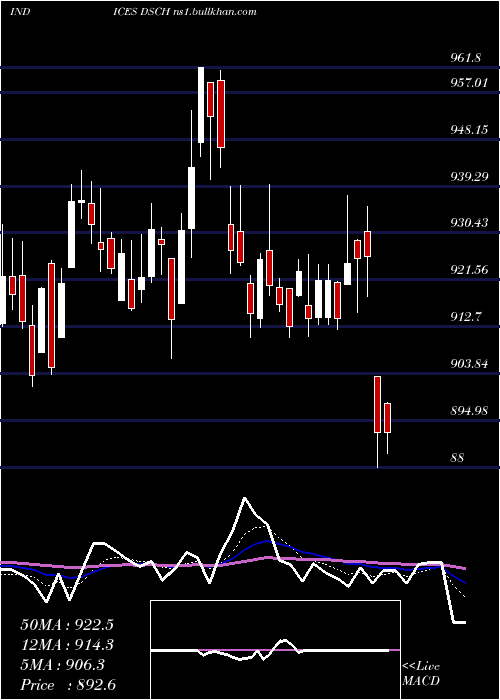Click the 921.56 price level label

point(469,270)
